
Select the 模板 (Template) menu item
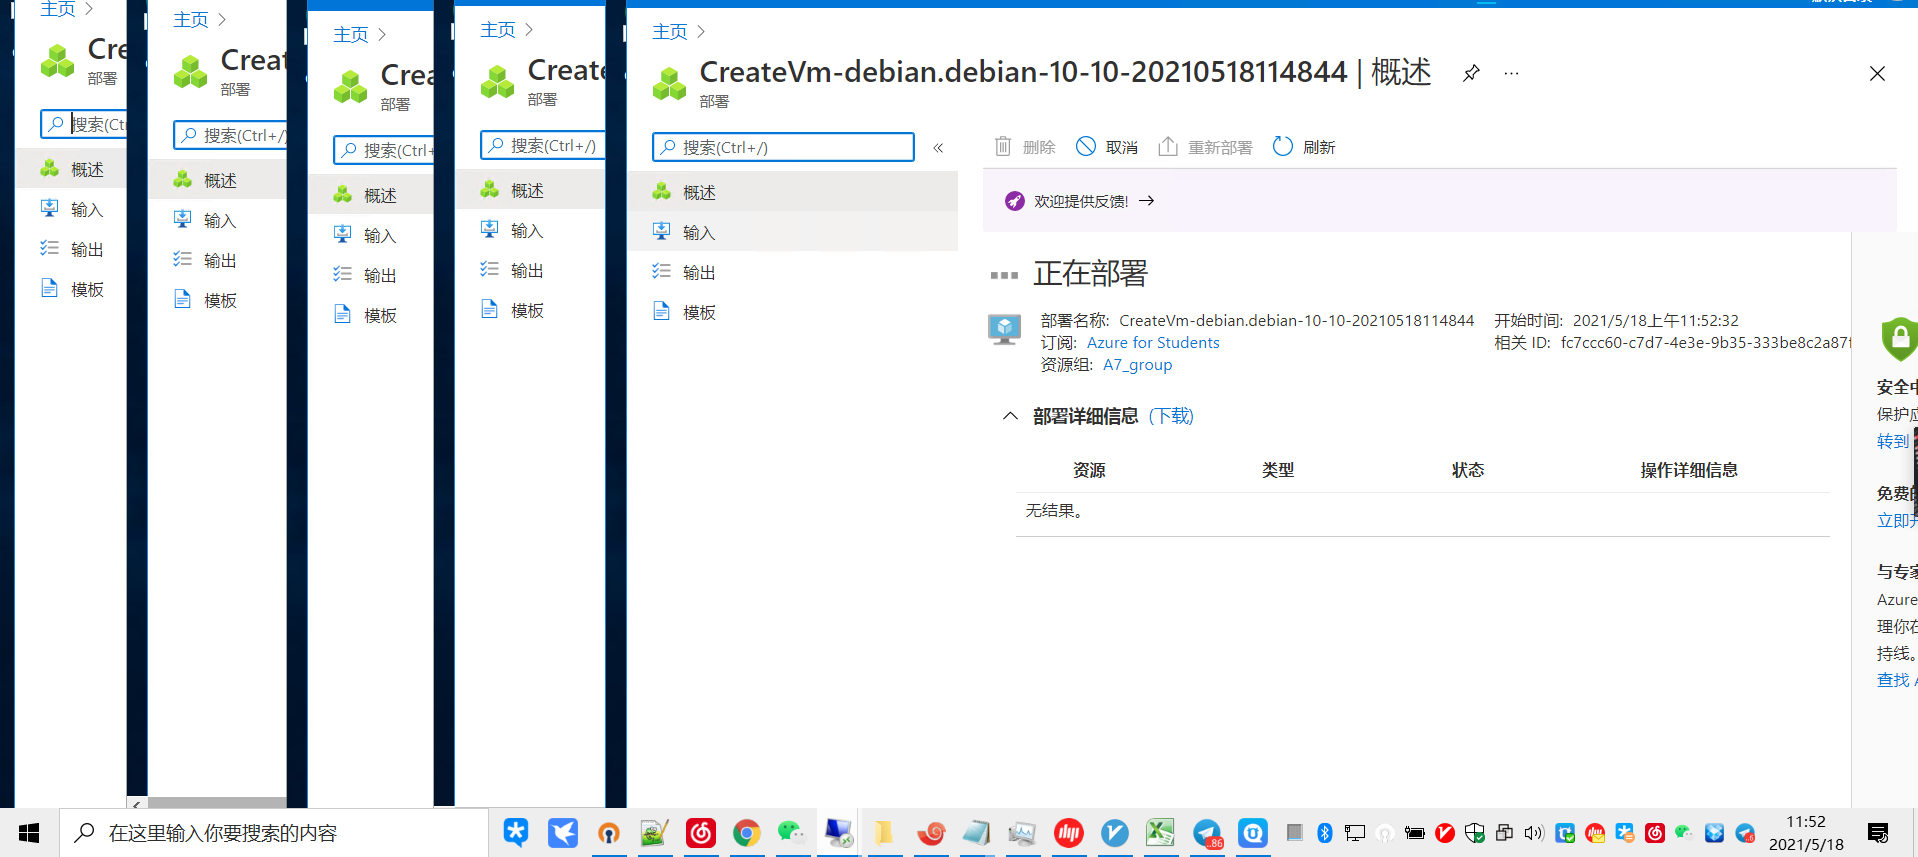coord(698,312)
